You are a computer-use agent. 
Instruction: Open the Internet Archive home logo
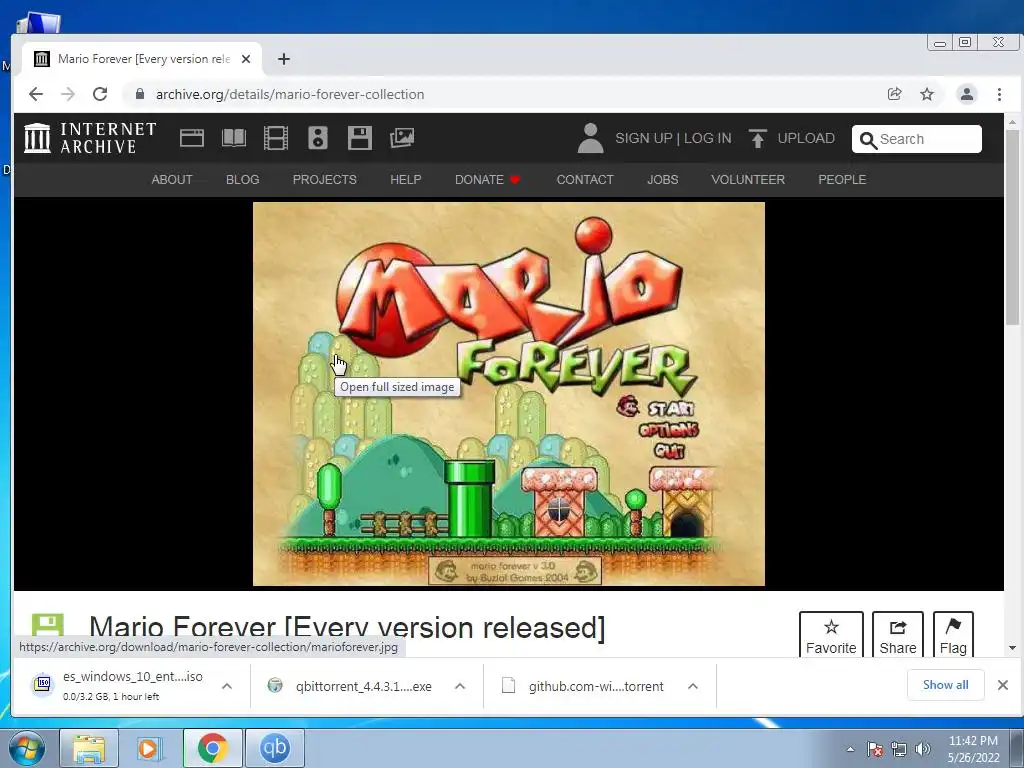90,138
